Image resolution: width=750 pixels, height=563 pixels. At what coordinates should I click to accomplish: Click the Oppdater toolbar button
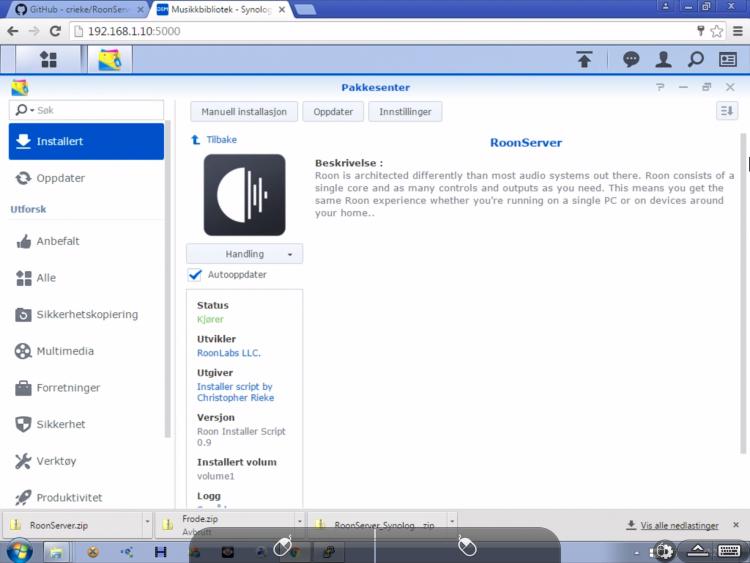coord(333,112)
